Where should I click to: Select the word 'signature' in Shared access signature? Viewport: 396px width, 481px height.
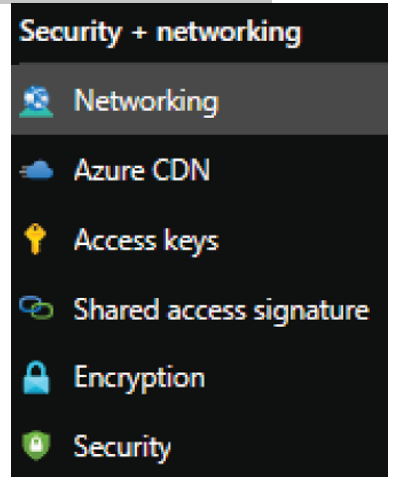tap(311, 311)
